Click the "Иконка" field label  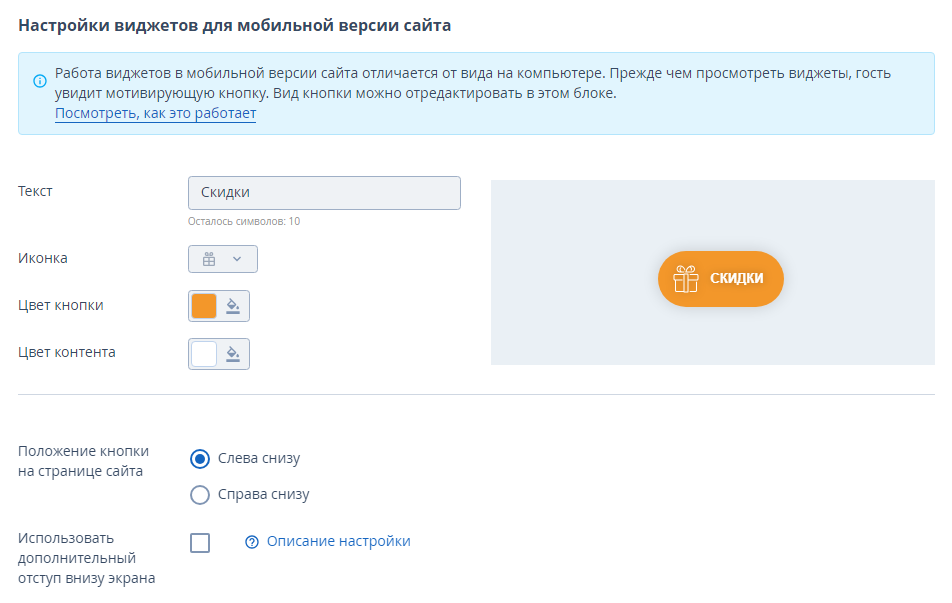point(42,258)
